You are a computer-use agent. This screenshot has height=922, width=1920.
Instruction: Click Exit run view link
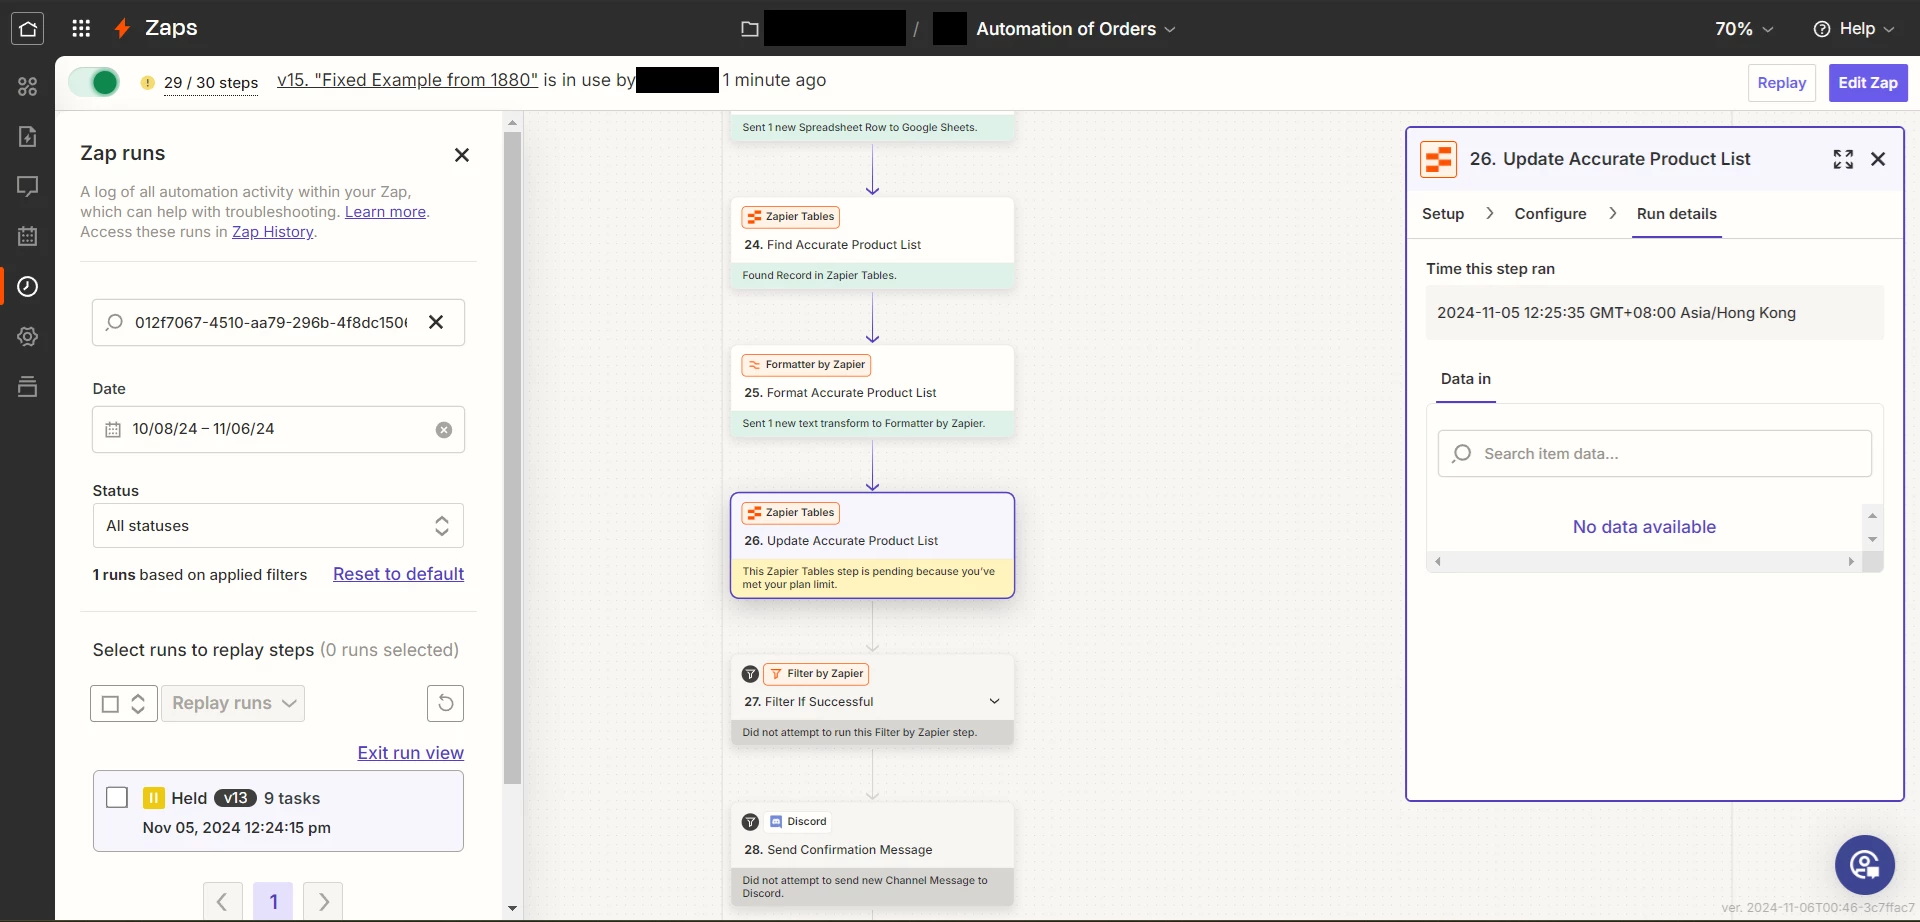click(x=411, y=753)
